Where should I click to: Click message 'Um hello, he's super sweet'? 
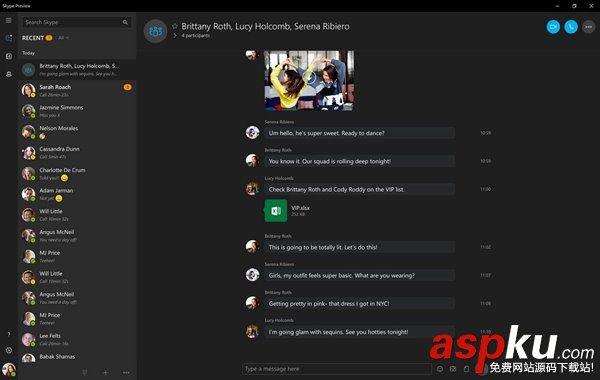(359, 133)
